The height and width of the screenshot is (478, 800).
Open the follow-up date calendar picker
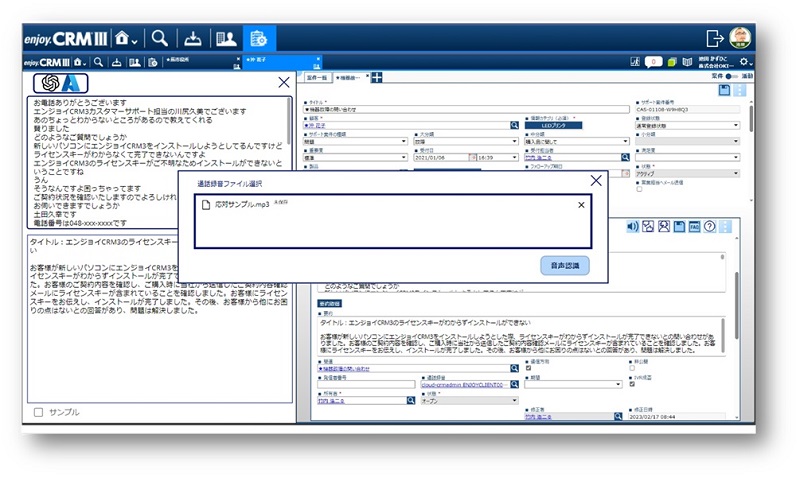[626, 174]
